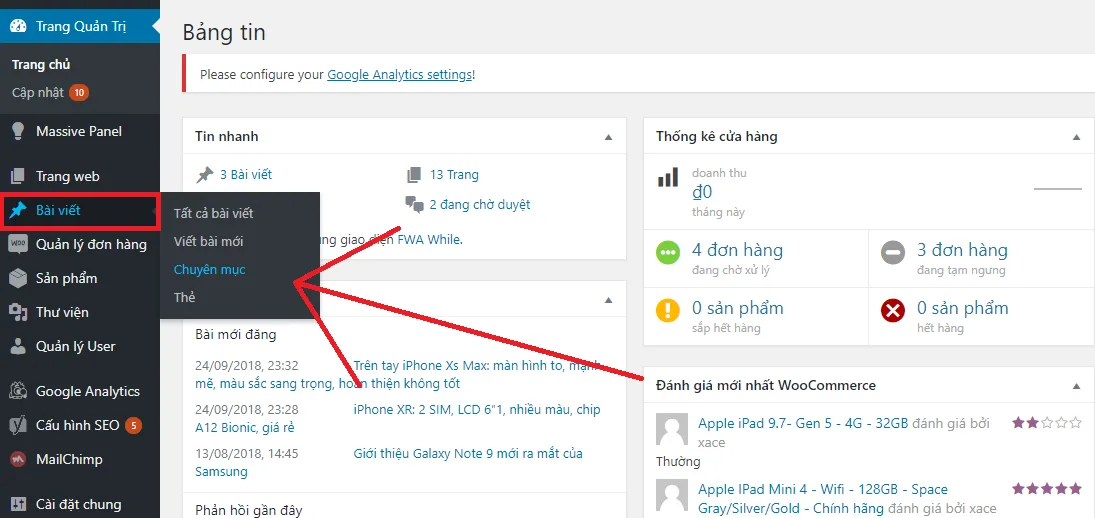Click the date 13/08/2018, 14:45
The width and height of the screenshot is (1095, 518).
pyautogui.click(x=247, y=453)
